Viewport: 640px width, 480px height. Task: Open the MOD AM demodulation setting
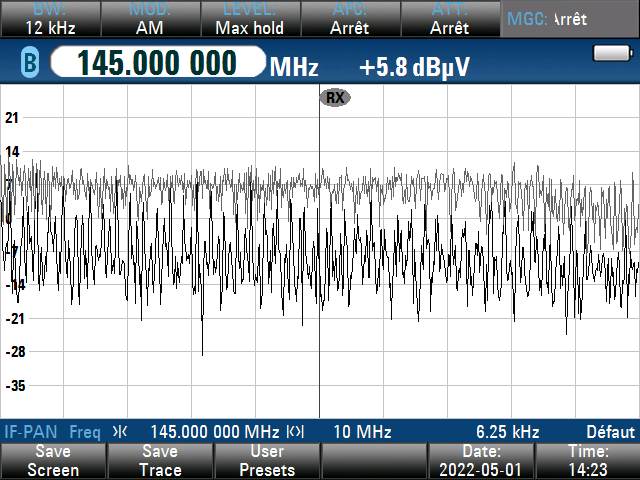(x=149, y=20)
